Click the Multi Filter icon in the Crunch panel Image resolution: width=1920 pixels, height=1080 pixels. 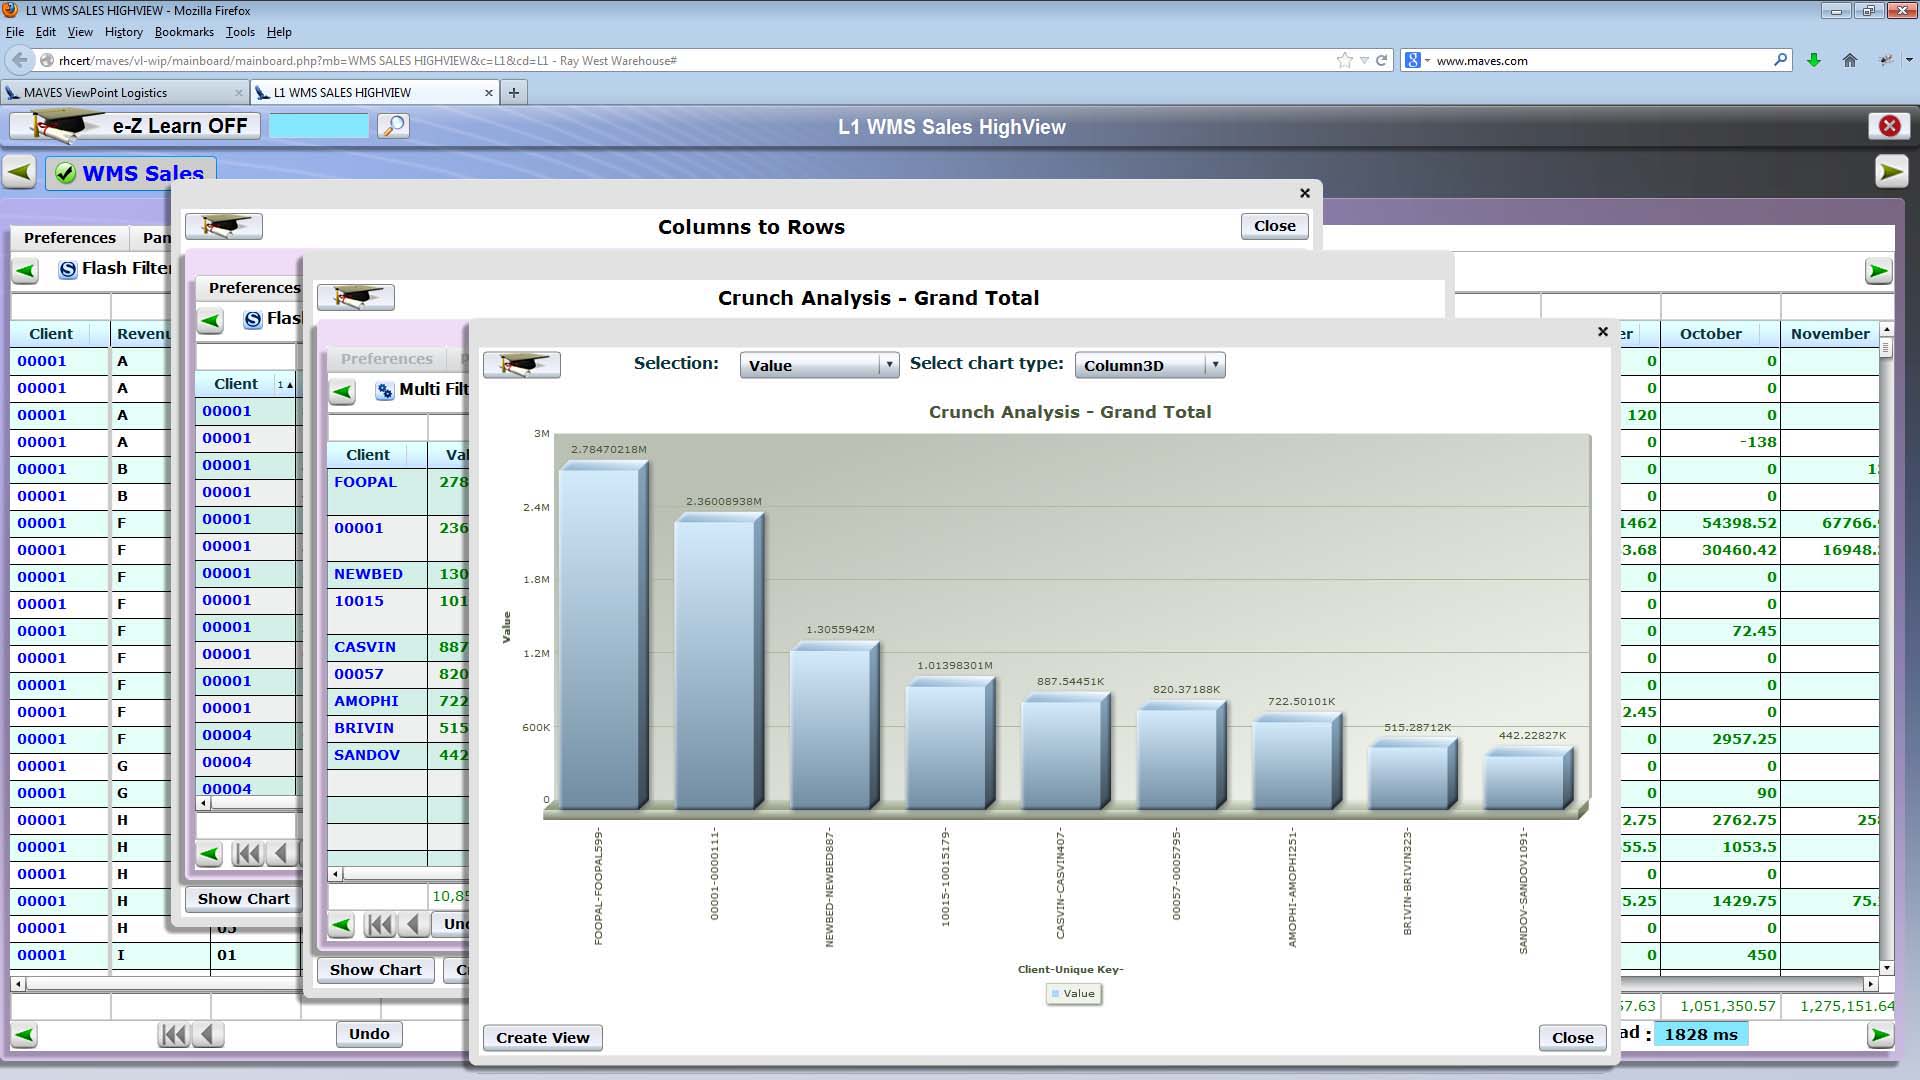385,390
